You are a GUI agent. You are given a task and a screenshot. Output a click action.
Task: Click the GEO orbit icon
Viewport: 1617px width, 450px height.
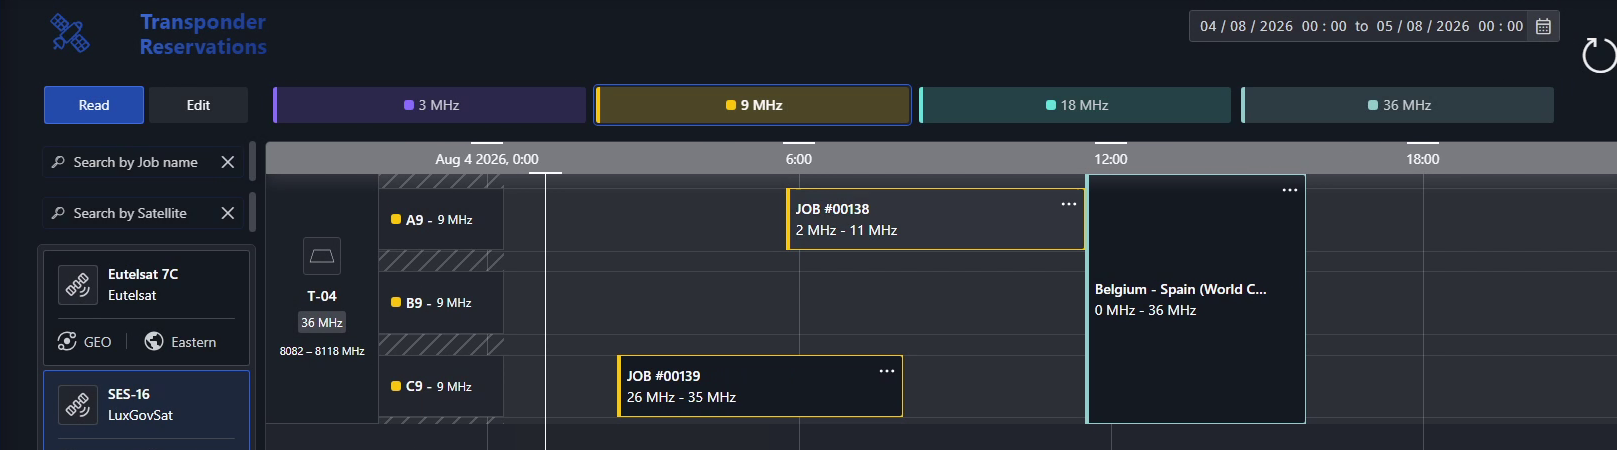click(67, 341)
